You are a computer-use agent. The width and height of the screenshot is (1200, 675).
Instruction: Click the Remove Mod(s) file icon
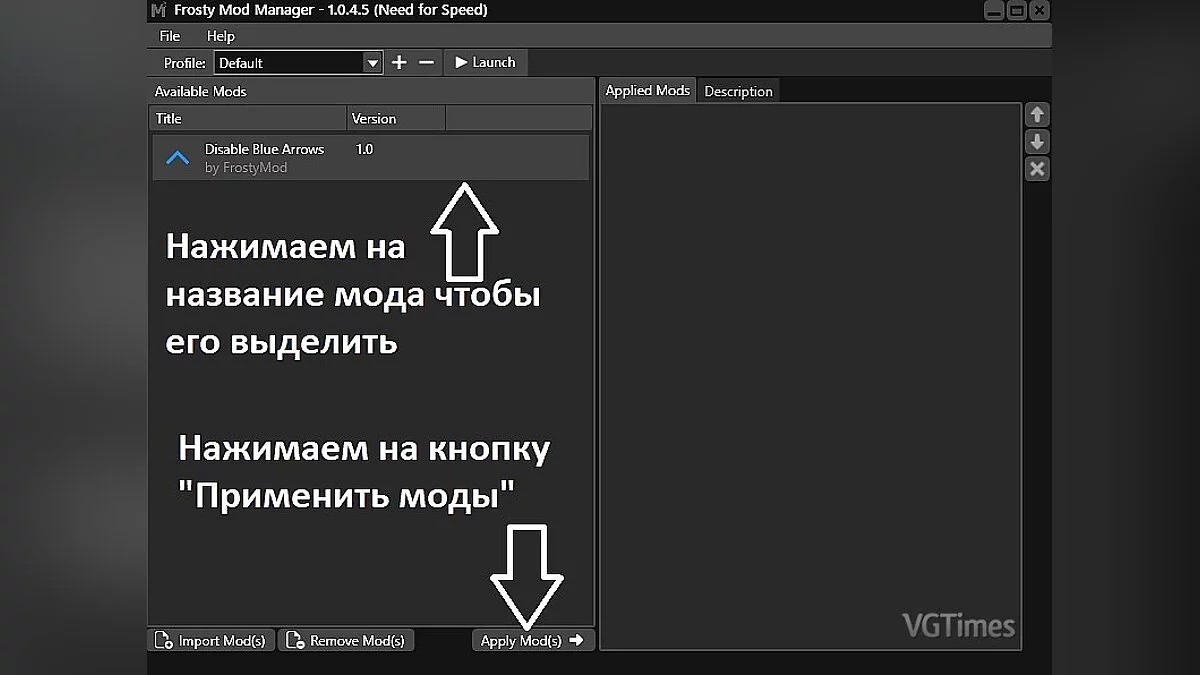coord(295,640)
